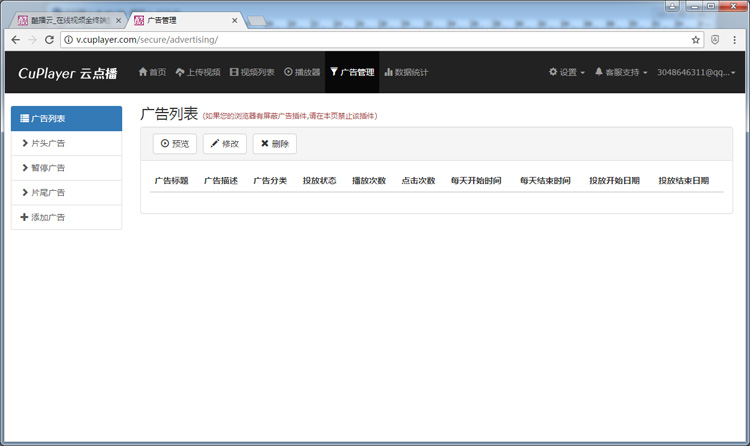Bookmark this page with star icon
This screenshot has width=750, height=446.
[696, 40]
